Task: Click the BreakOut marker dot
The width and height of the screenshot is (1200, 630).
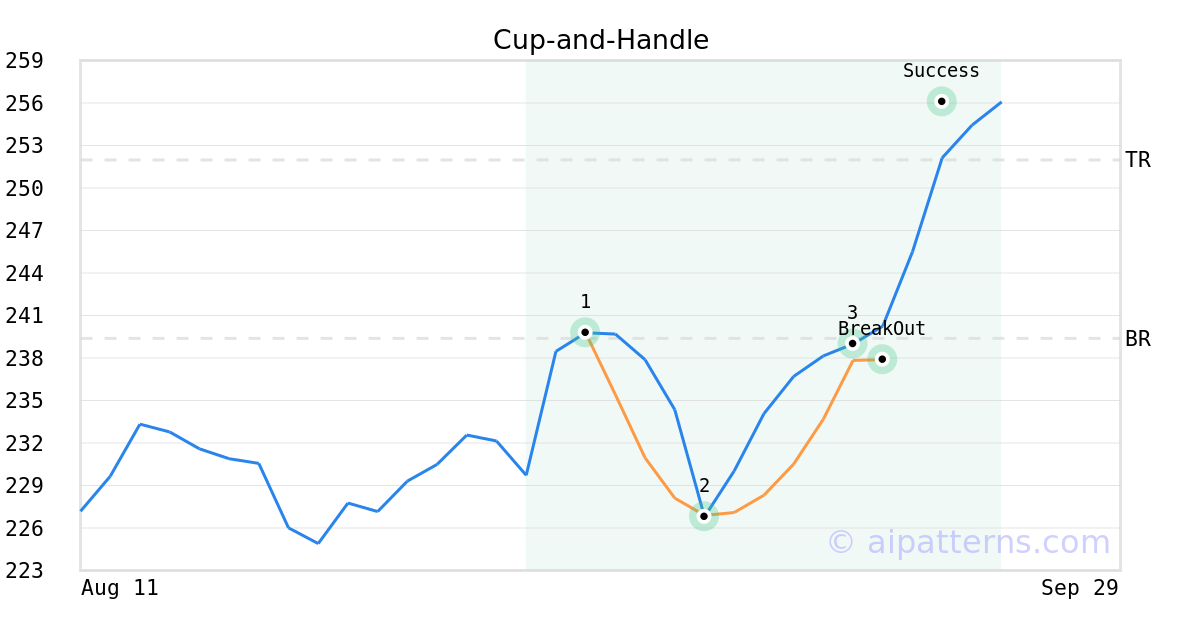Action: [881, 359]
